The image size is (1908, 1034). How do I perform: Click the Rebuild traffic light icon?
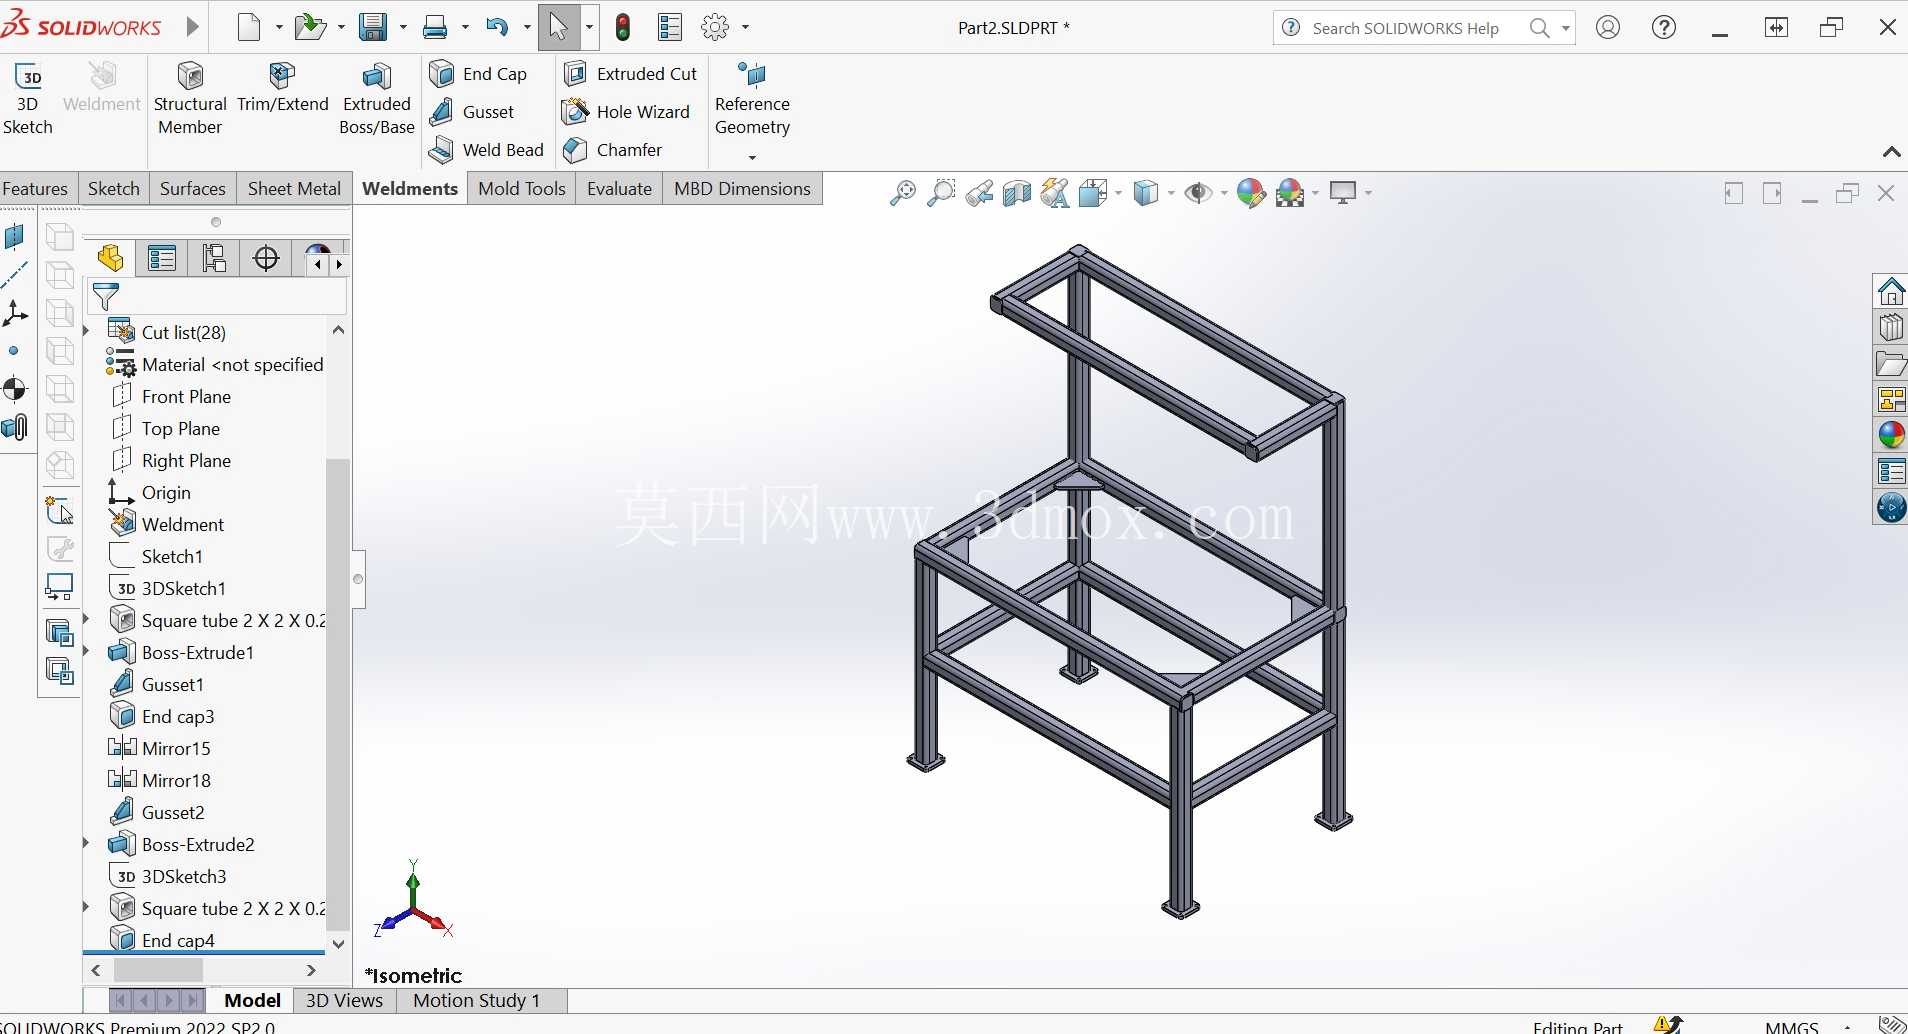point(623,27)
